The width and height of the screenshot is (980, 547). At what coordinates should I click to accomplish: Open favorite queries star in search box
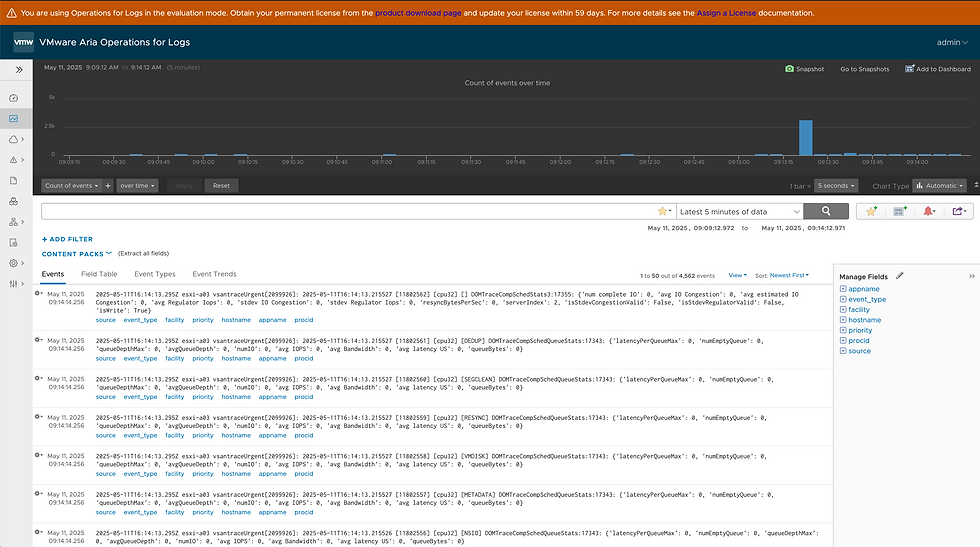[x=664, y=211]
